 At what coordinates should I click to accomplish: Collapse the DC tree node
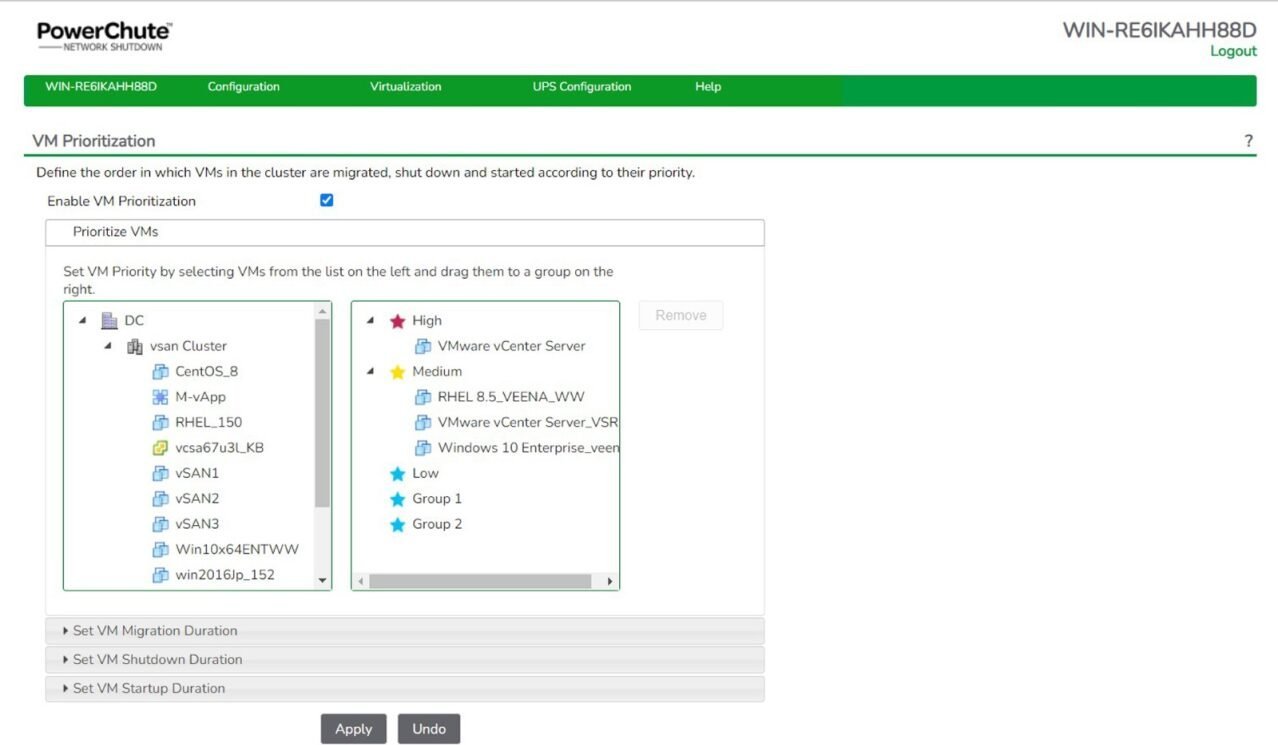(x=82, y=321)
